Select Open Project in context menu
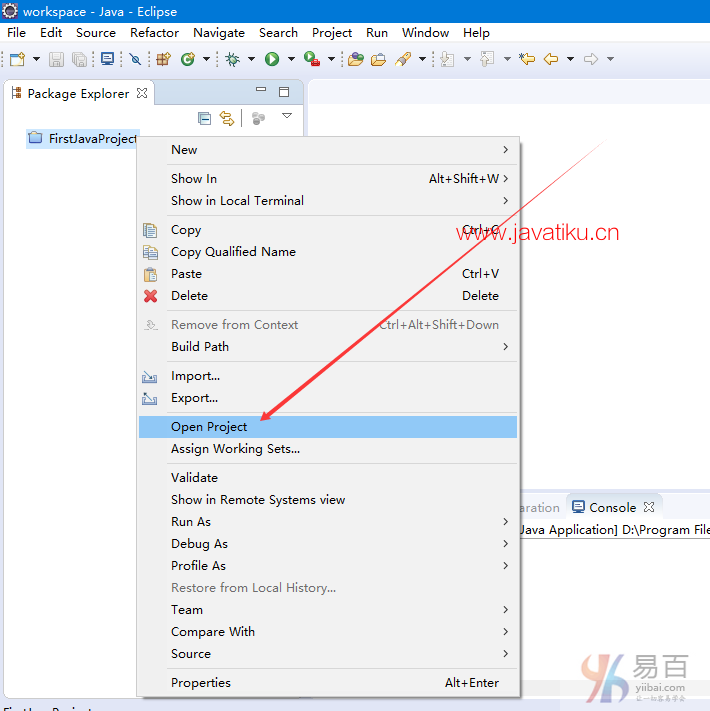 coord(328,427)
